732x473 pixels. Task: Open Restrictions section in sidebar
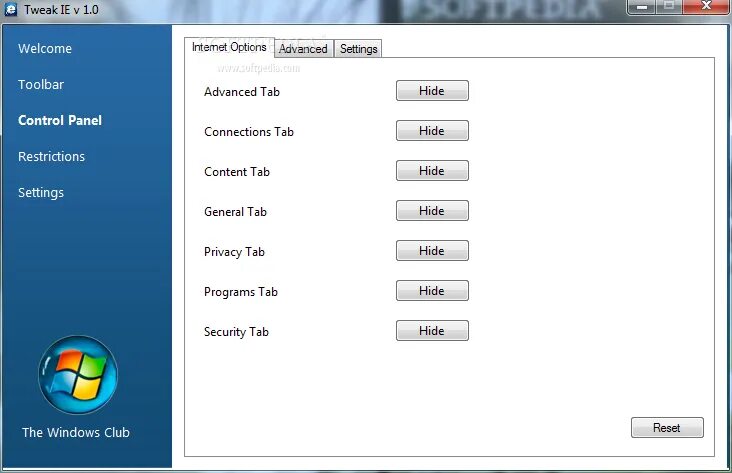[x=51, y=156]
